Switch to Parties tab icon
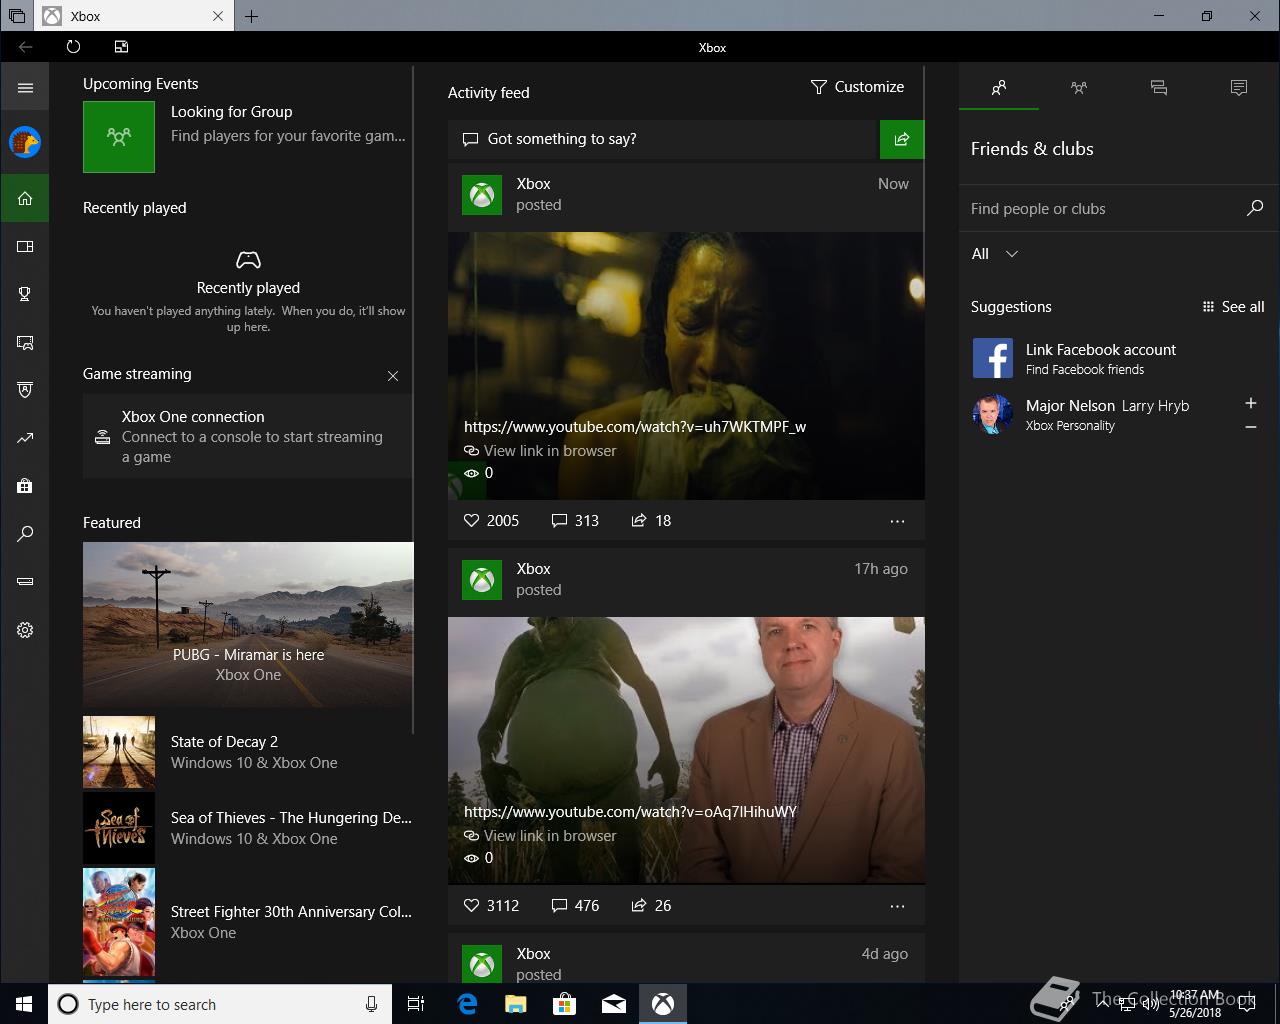Screen dimensions: 1280x1024 (1079, 88)
